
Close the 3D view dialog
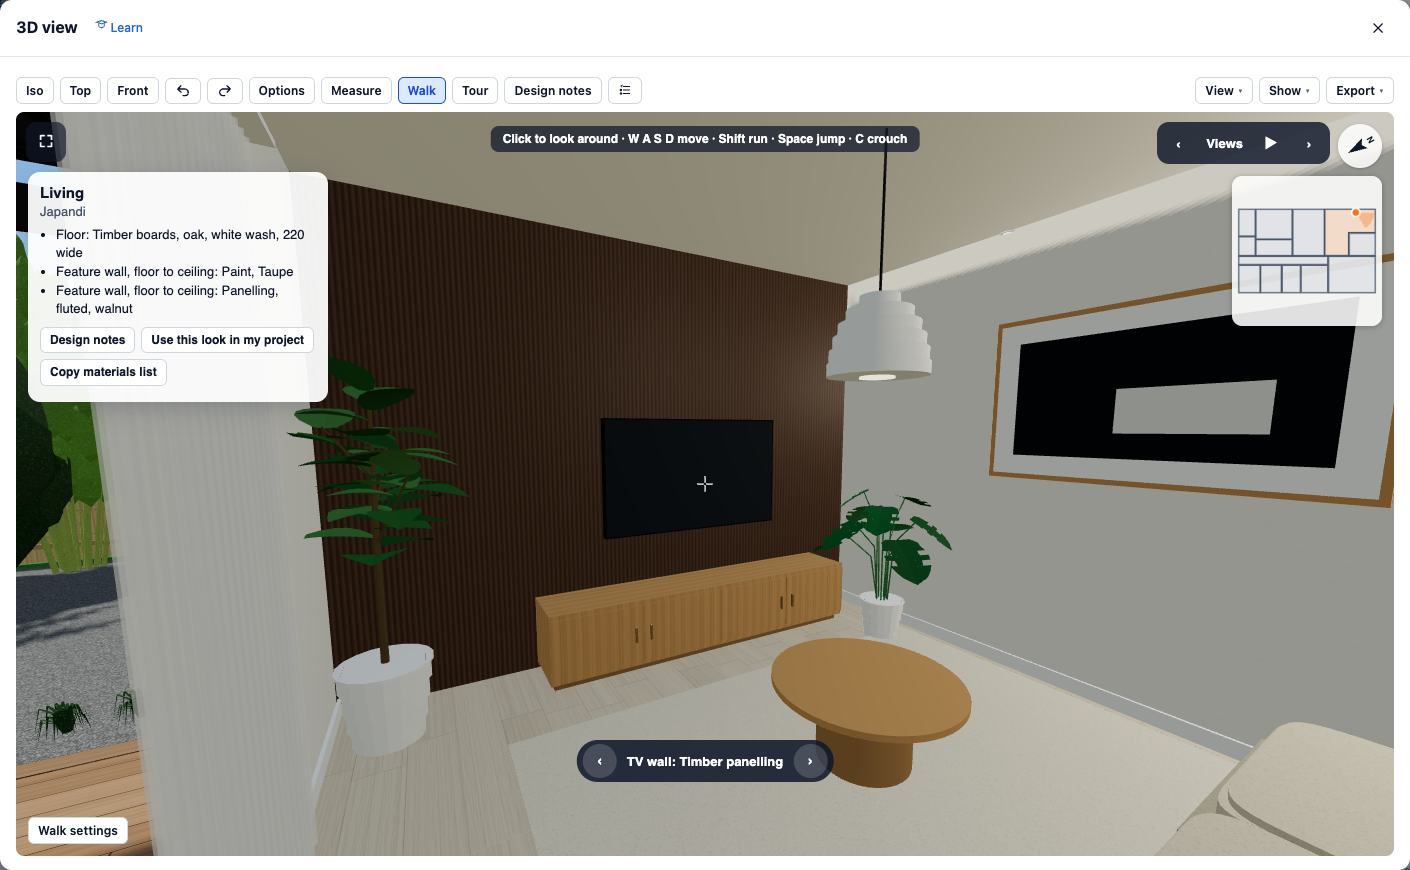[1378, 28]
